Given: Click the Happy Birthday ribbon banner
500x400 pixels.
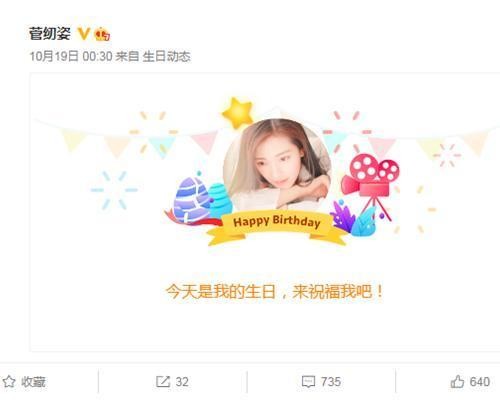Looking at the screenshot, I should (277, 228).
